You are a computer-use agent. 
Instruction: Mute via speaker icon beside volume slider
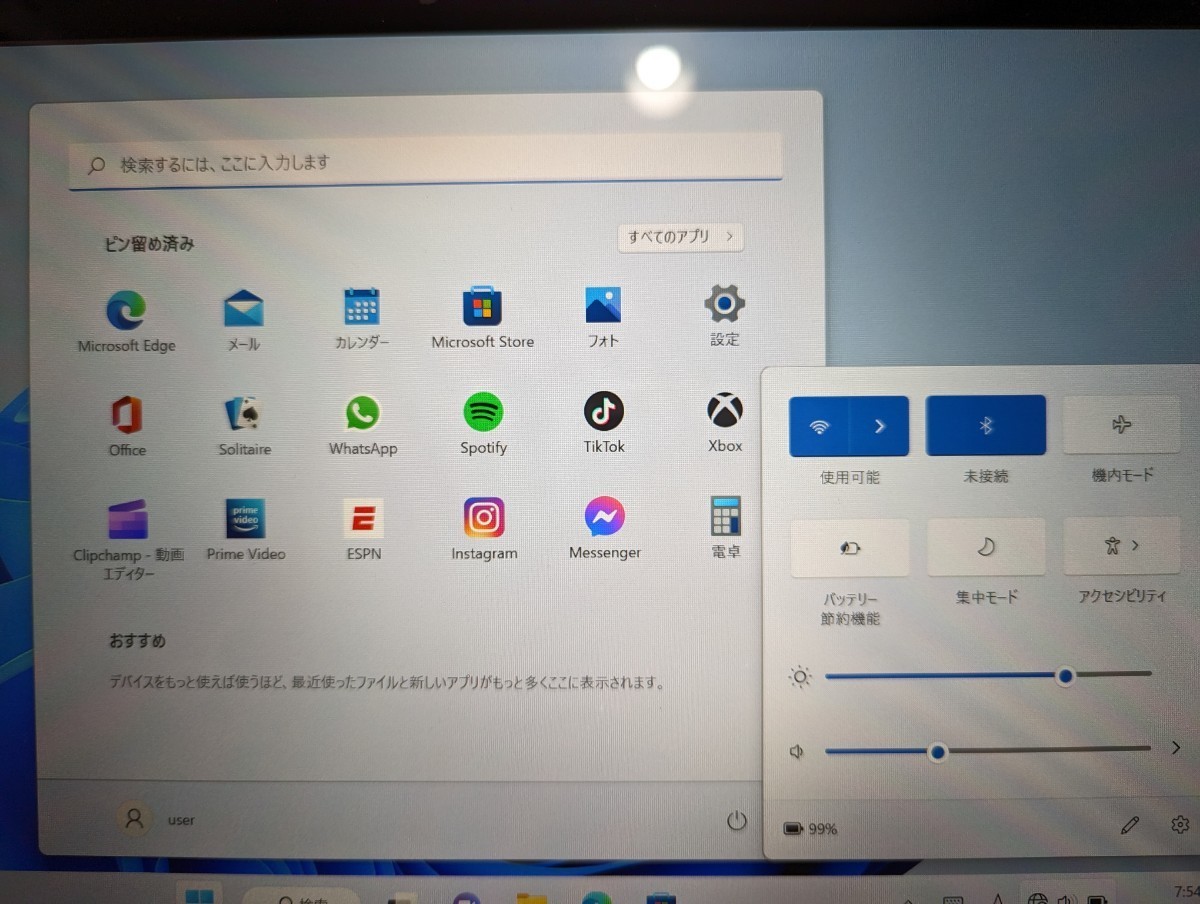[798, 752]
